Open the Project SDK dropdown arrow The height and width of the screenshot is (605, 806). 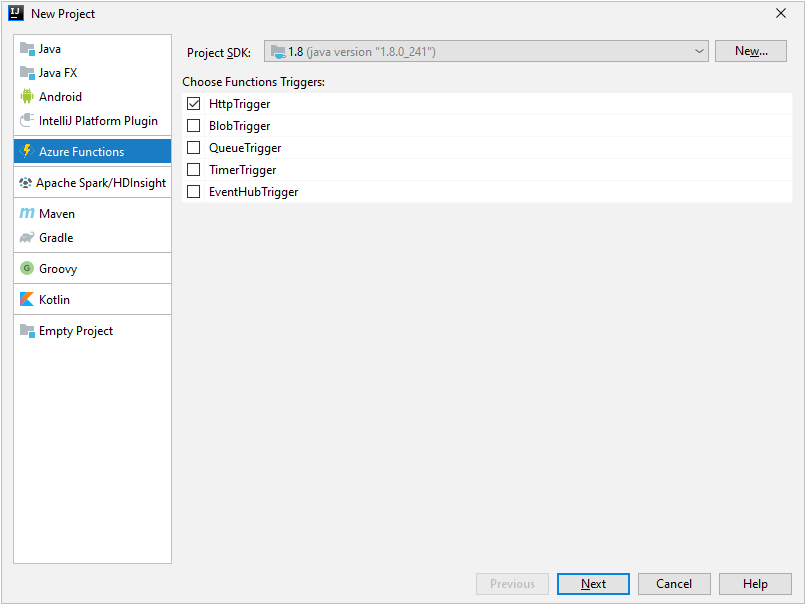(699, 51)
